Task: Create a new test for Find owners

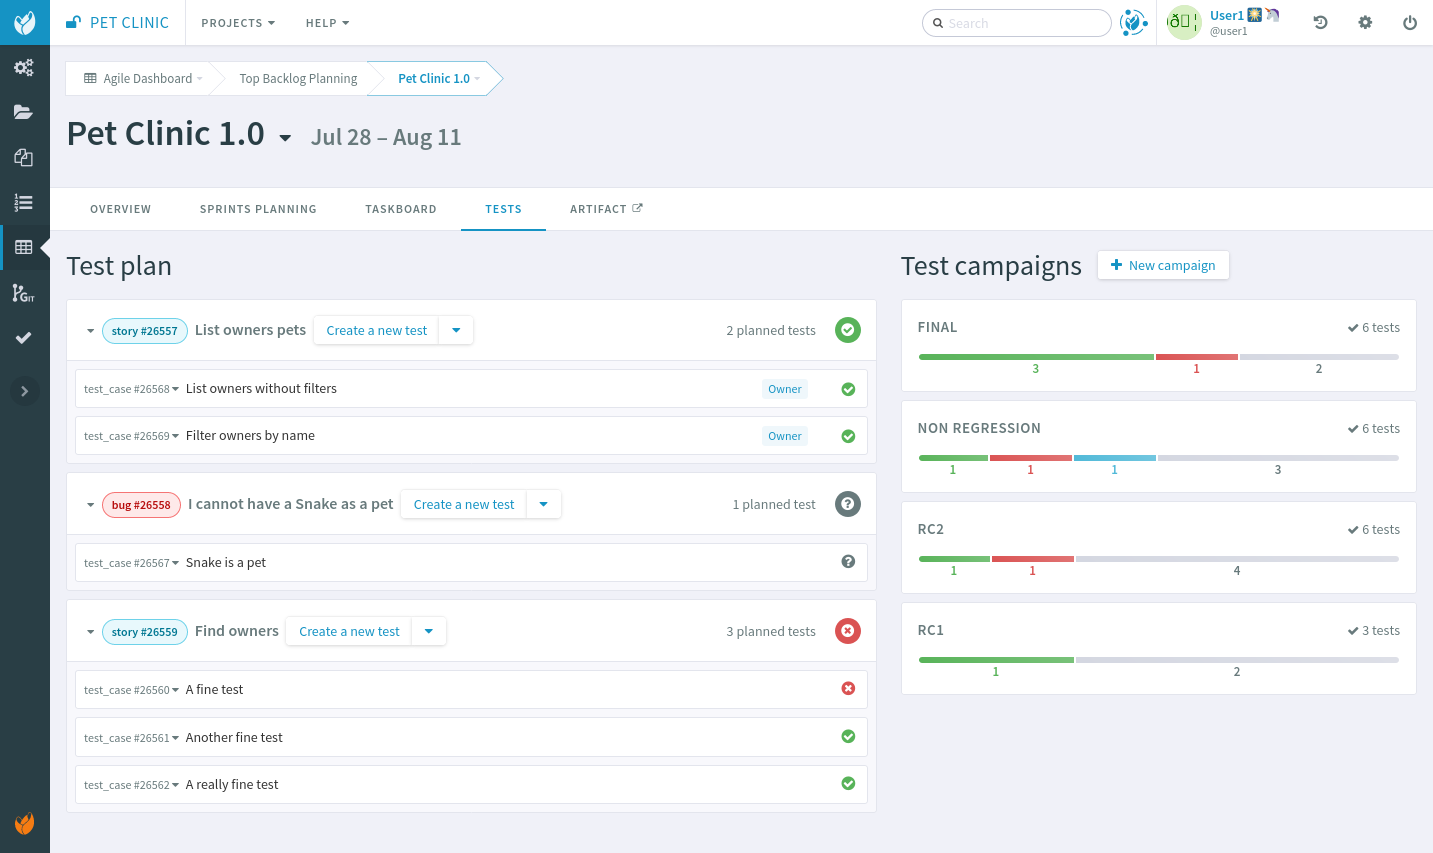Action: coord(349,631)
